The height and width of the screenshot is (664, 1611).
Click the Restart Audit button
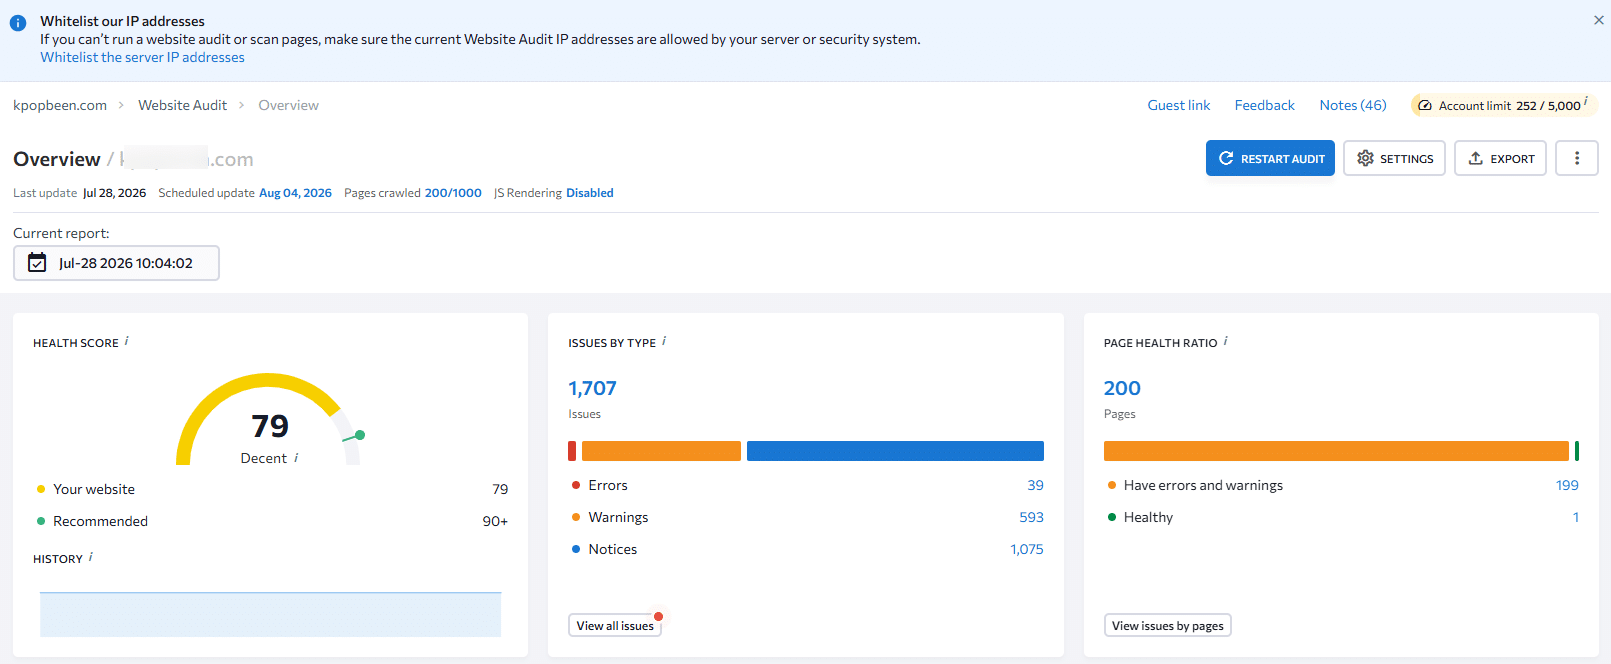(1270, 158)
